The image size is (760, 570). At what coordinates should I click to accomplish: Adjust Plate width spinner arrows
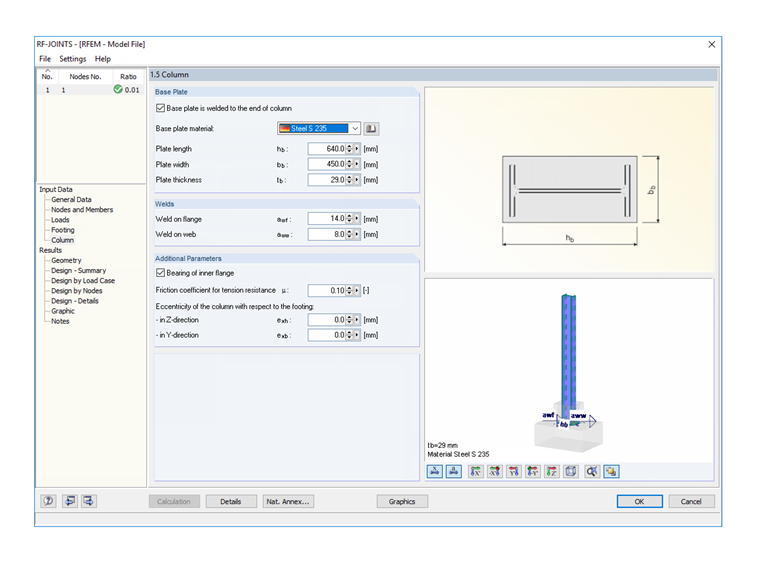[349, 164]
